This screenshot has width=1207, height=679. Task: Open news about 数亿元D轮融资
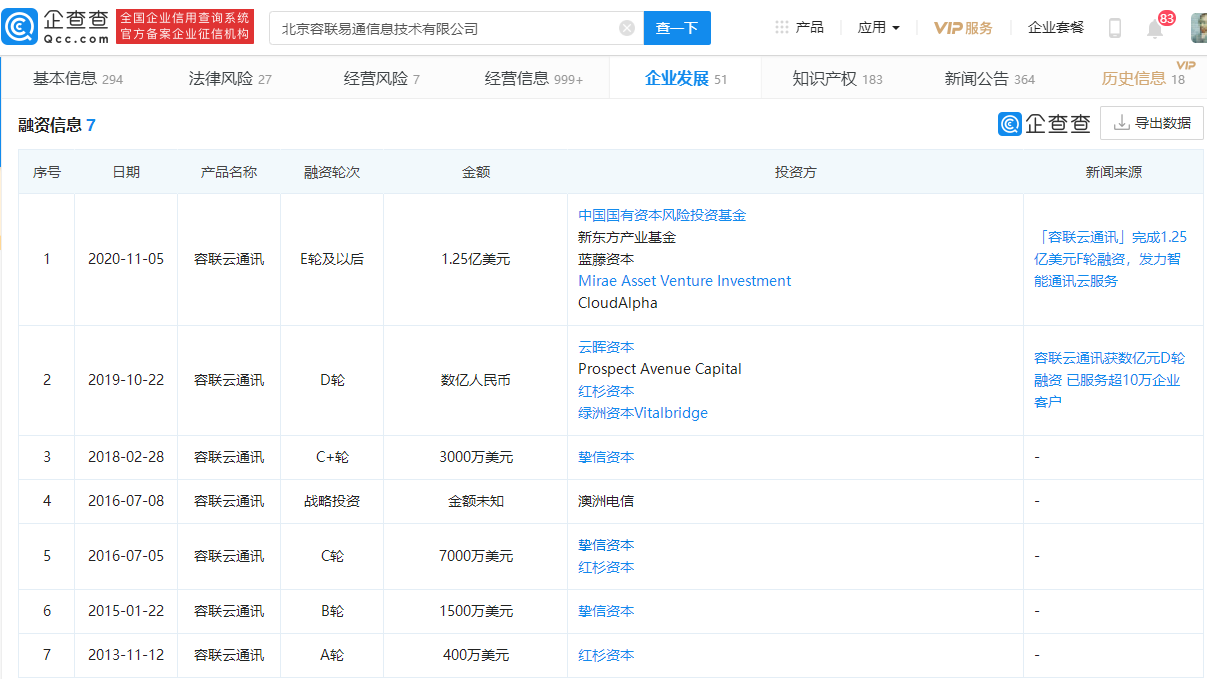pyautogui.click(x=1108, y=380)
